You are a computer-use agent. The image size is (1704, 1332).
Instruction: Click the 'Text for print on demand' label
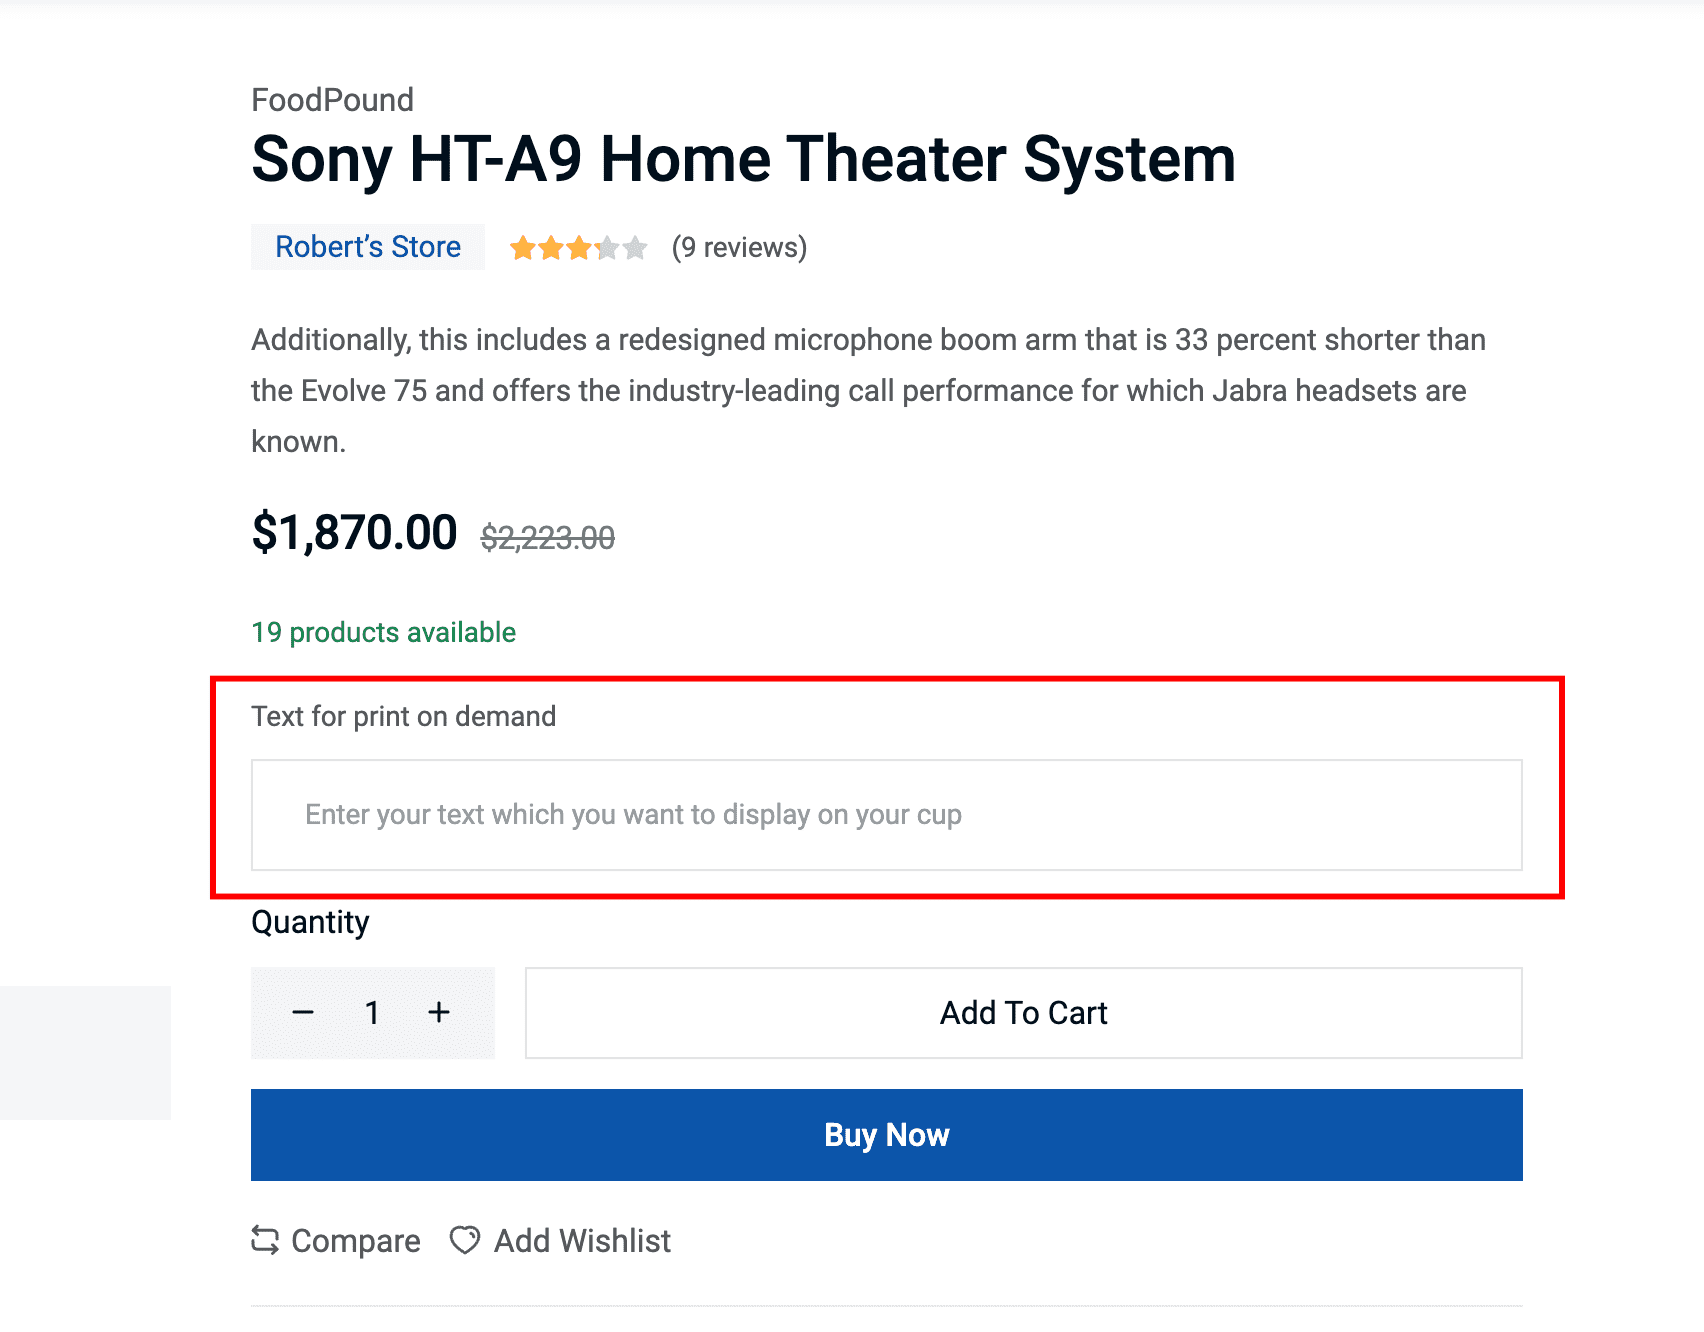click(x=403, y=716)
